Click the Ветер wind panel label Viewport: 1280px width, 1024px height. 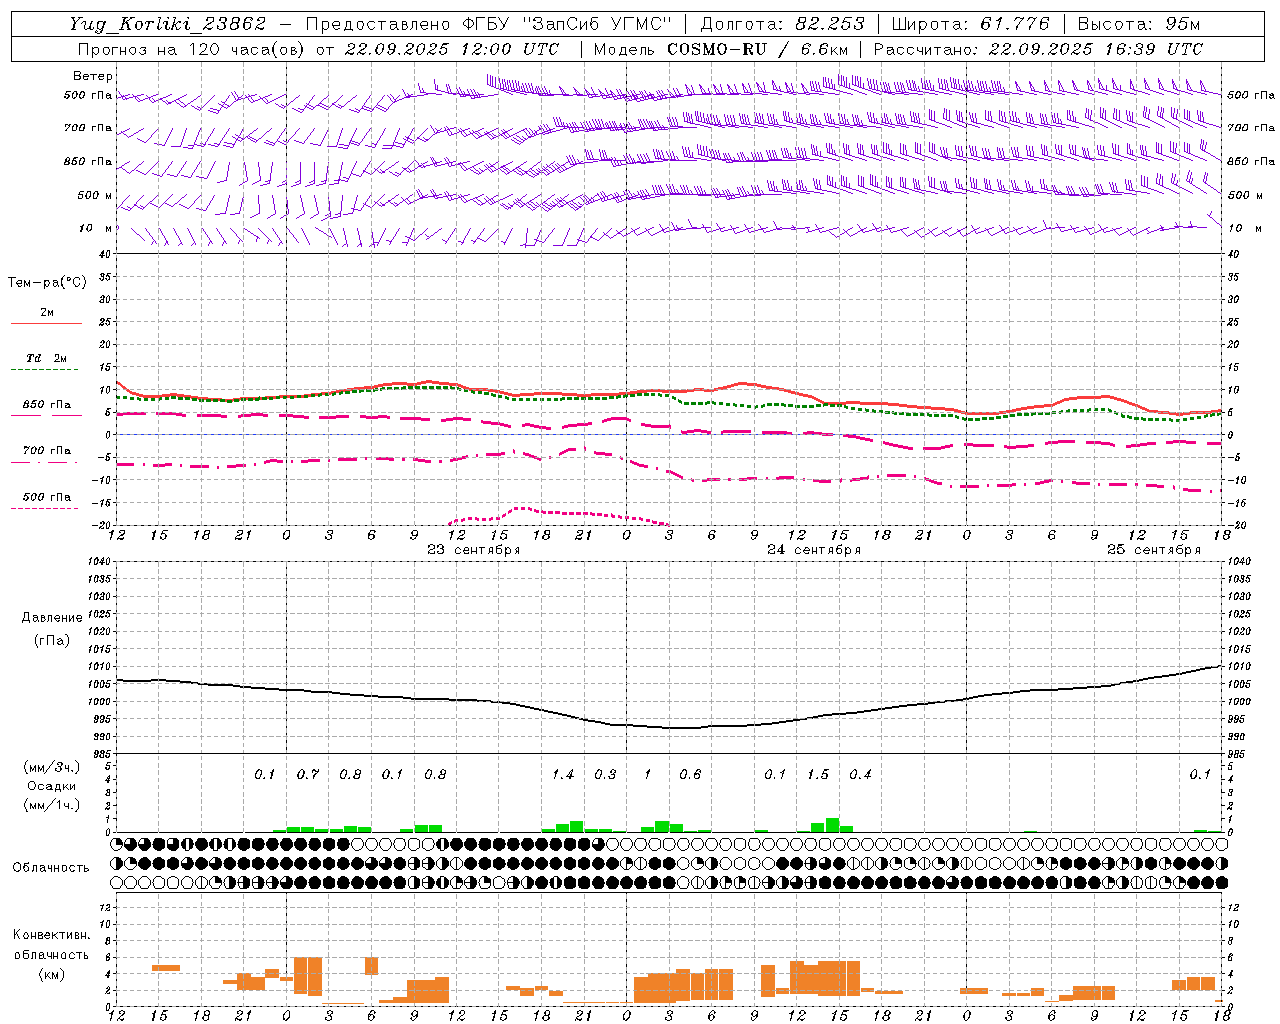pos(92,76)
